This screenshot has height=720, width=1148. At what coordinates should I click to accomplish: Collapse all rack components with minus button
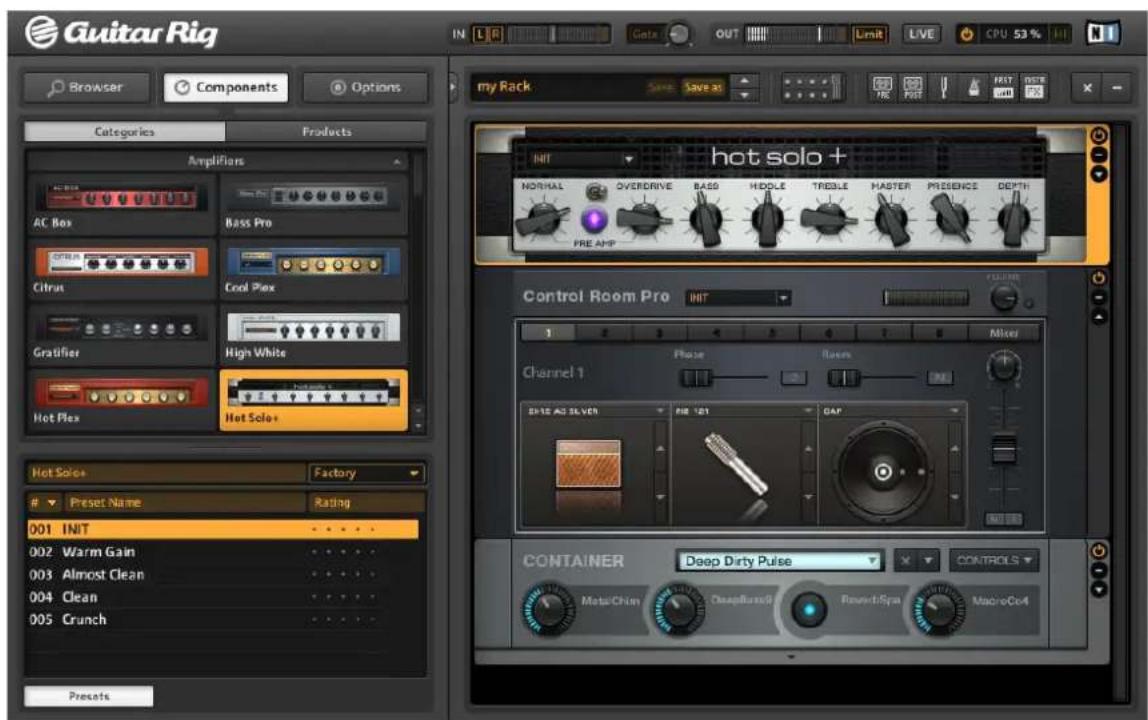(1117, 88)
